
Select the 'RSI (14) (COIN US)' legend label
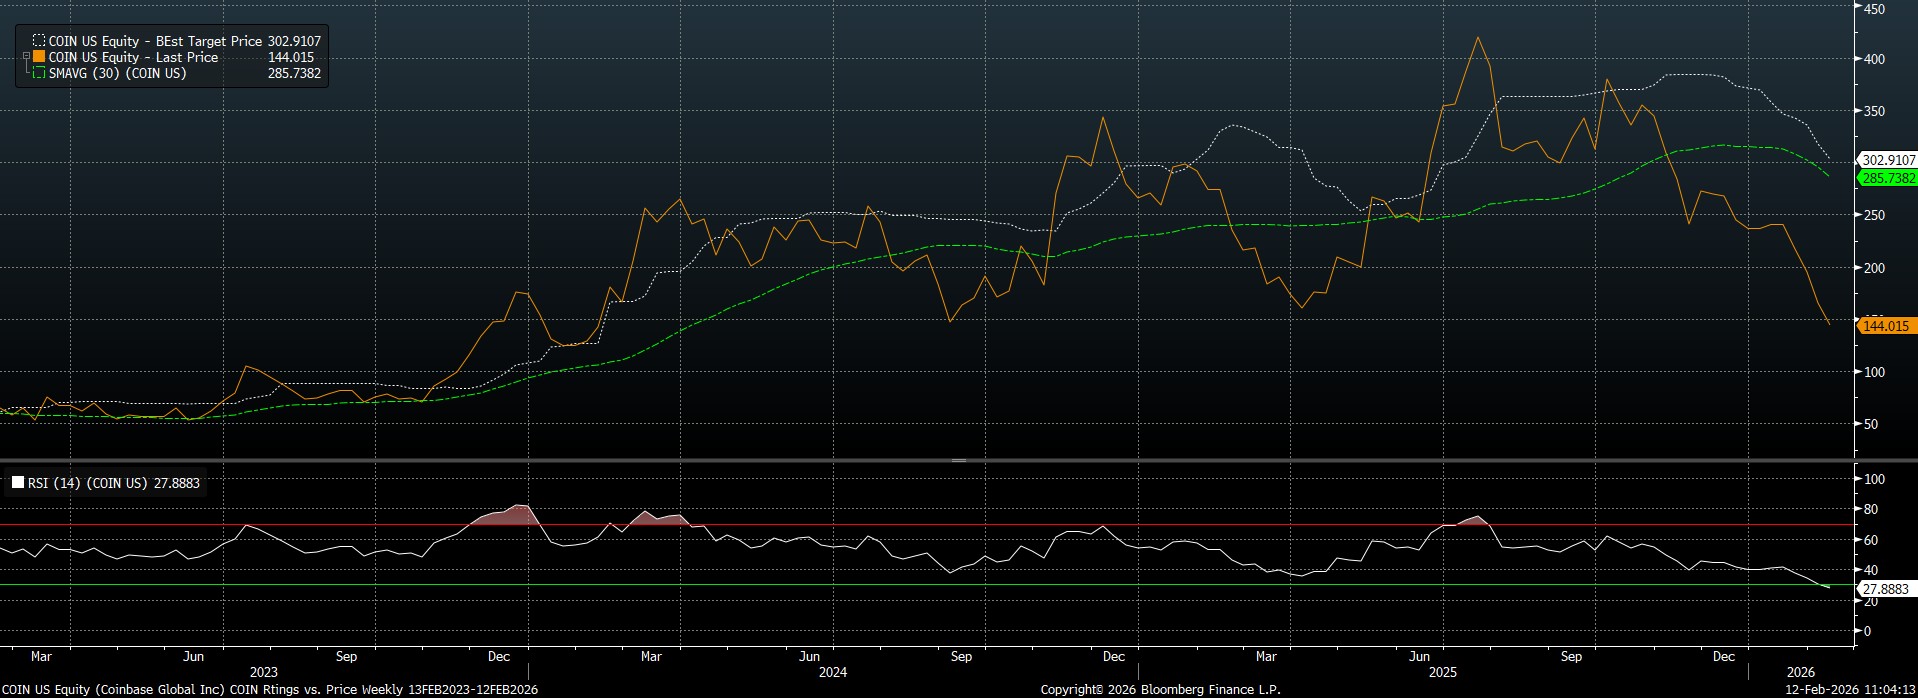pyautogui.click(x=89, y=483)
